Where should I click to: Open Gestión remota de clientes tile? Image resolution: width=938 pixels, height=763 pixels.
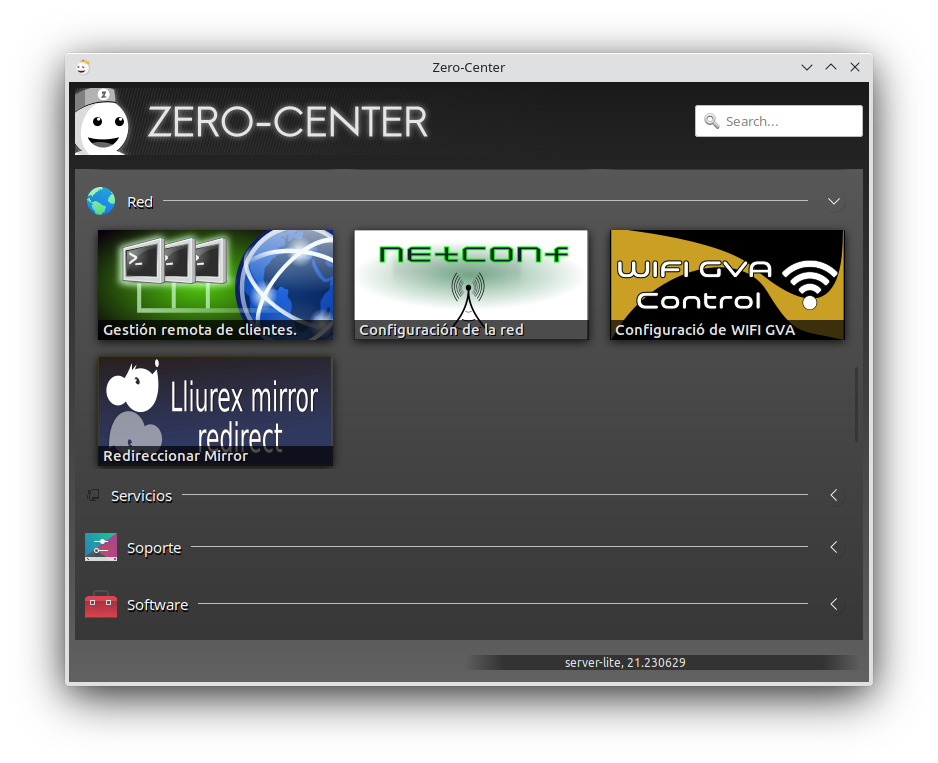tap(215, 285)
